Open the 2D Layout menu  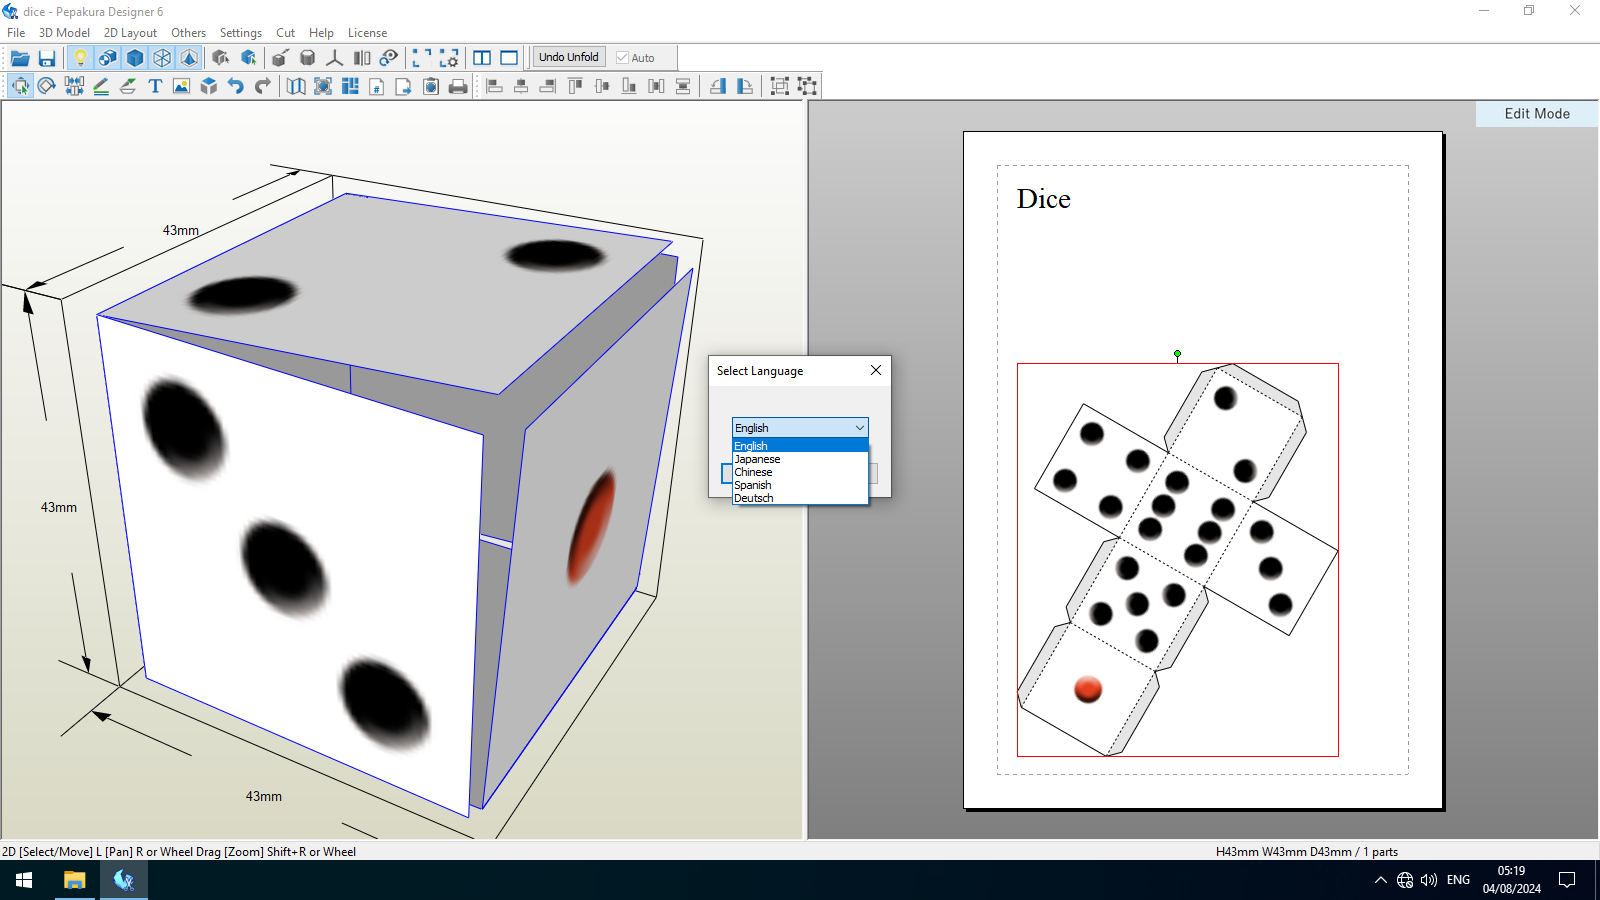coord(130,33)
